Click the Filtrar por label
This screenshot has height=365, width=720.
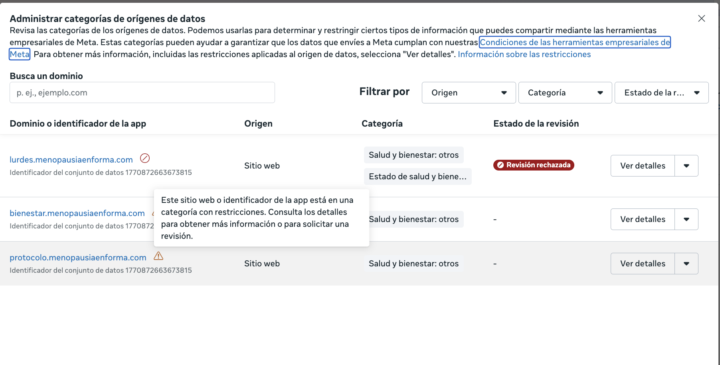(x=384, y=92)
